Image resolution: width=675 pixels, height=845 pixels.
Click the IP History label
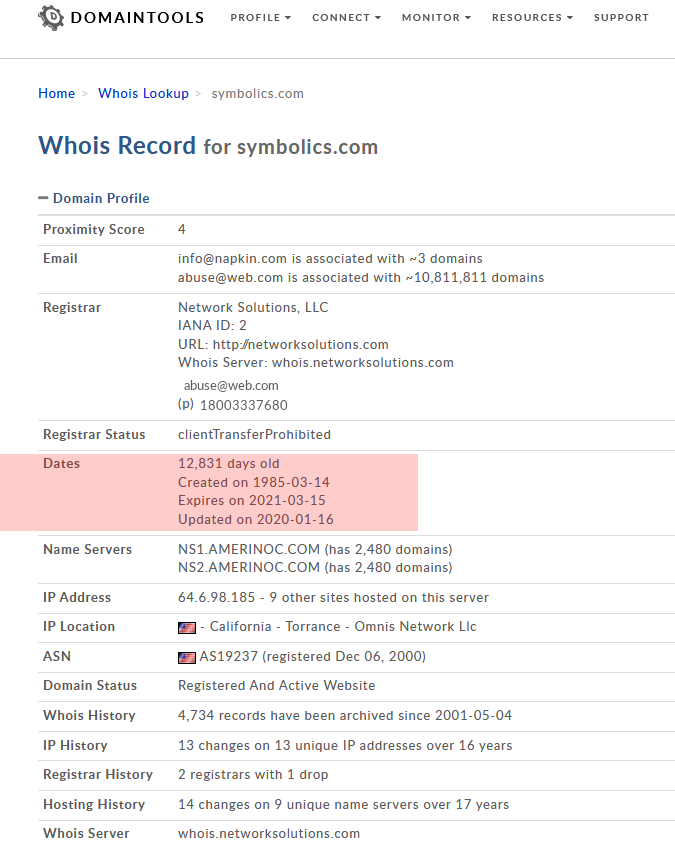75,745
